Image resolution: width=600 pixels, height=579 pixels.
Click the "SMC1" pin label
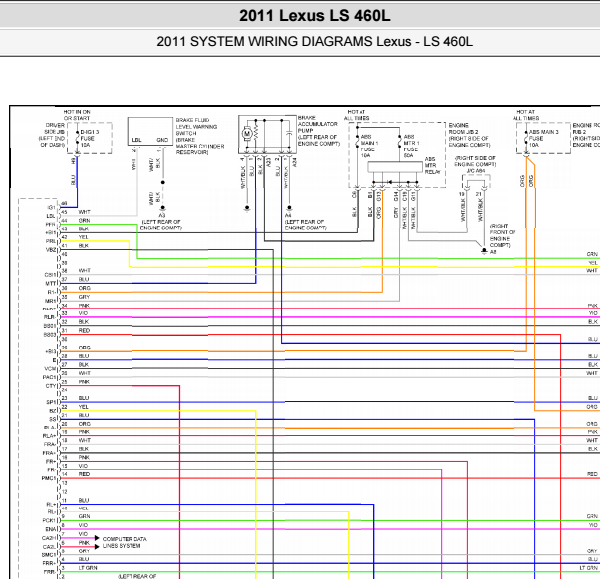click(49, 555)
